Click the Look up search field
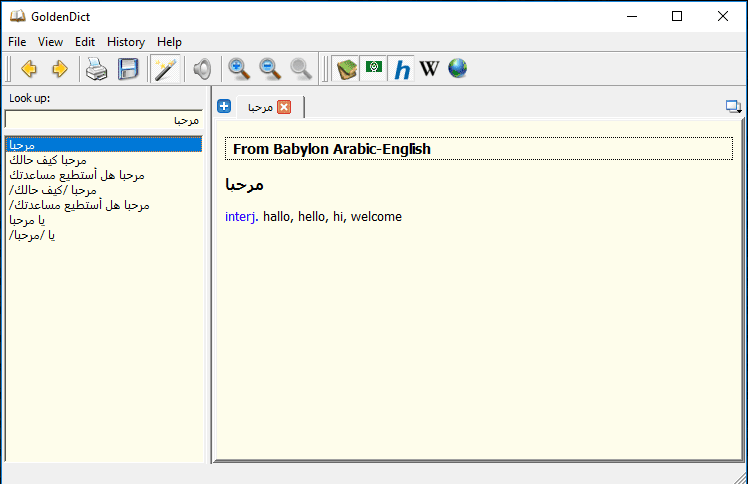The width and height of the screenshot is (748, 484). (x=103, y=120)
